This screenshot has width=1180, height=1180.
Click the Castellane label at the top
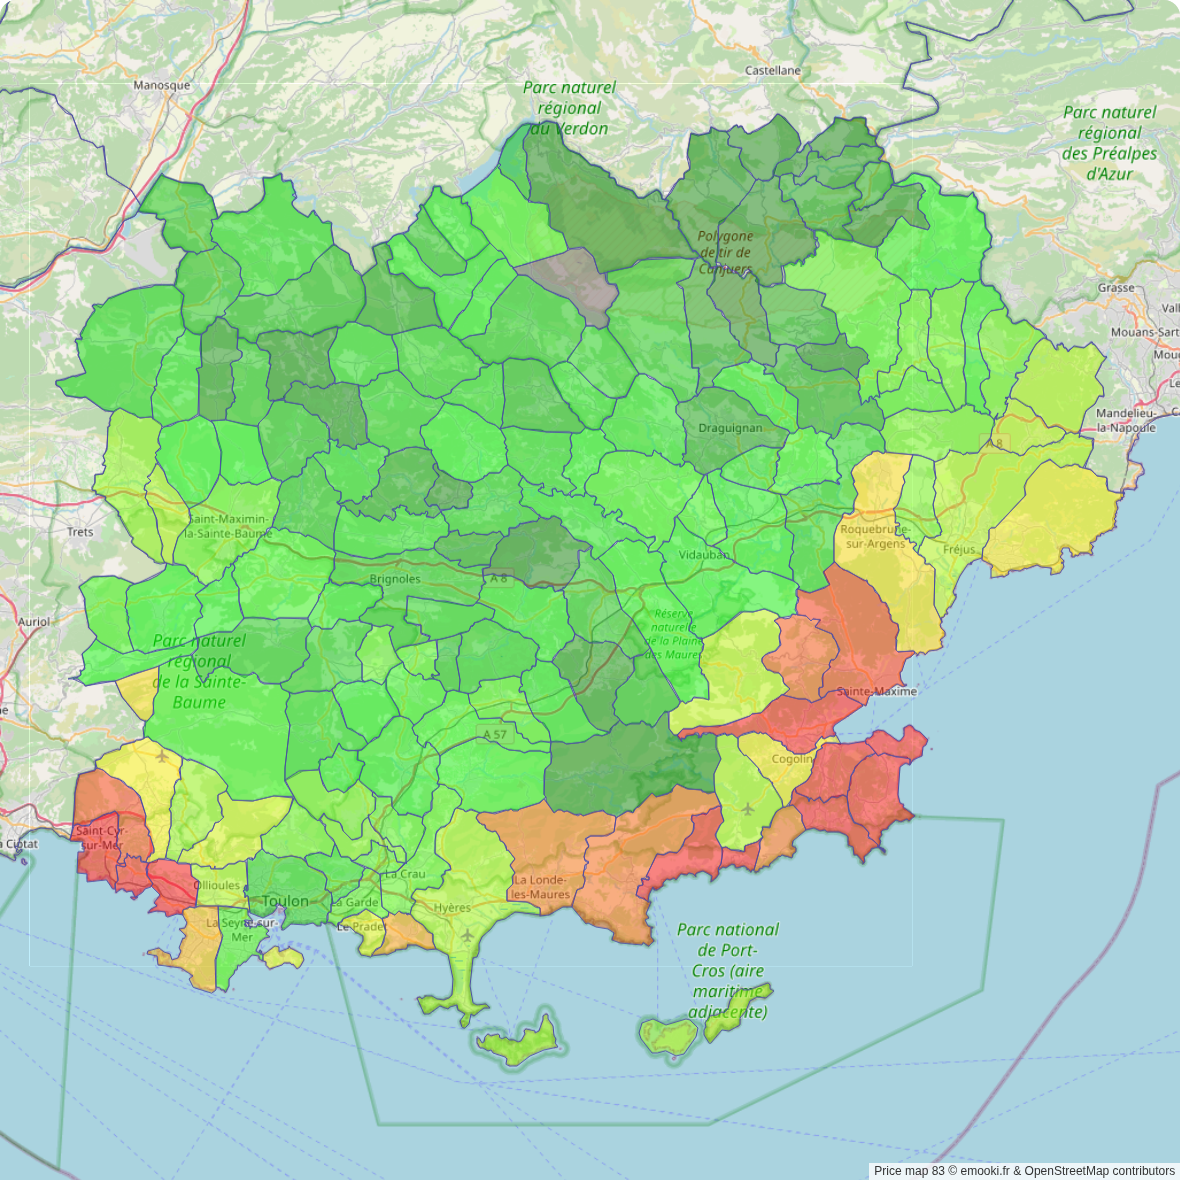[x=773, y=70]
